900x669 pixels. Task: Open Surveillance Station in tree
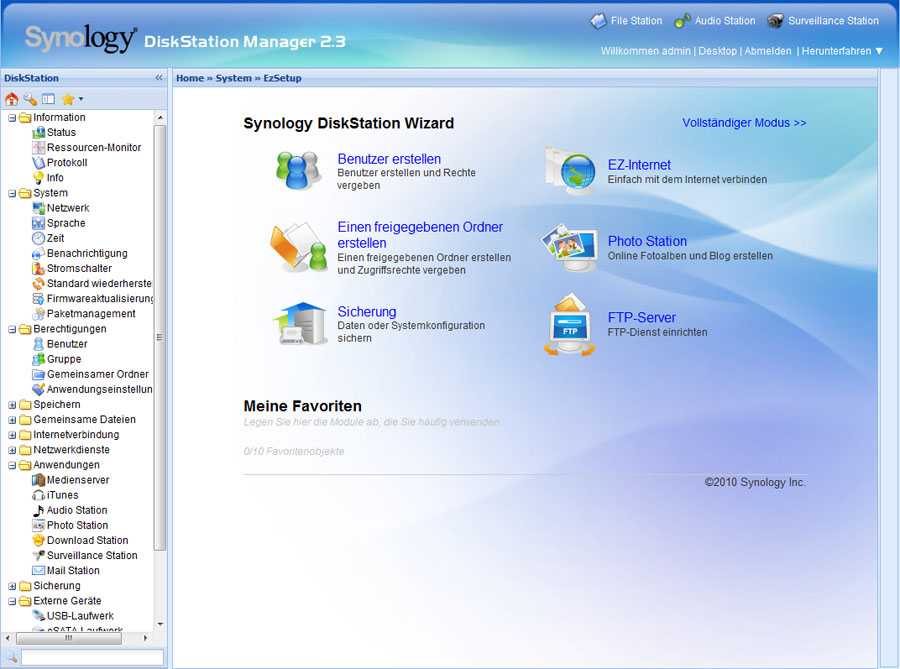pos(85,555)
